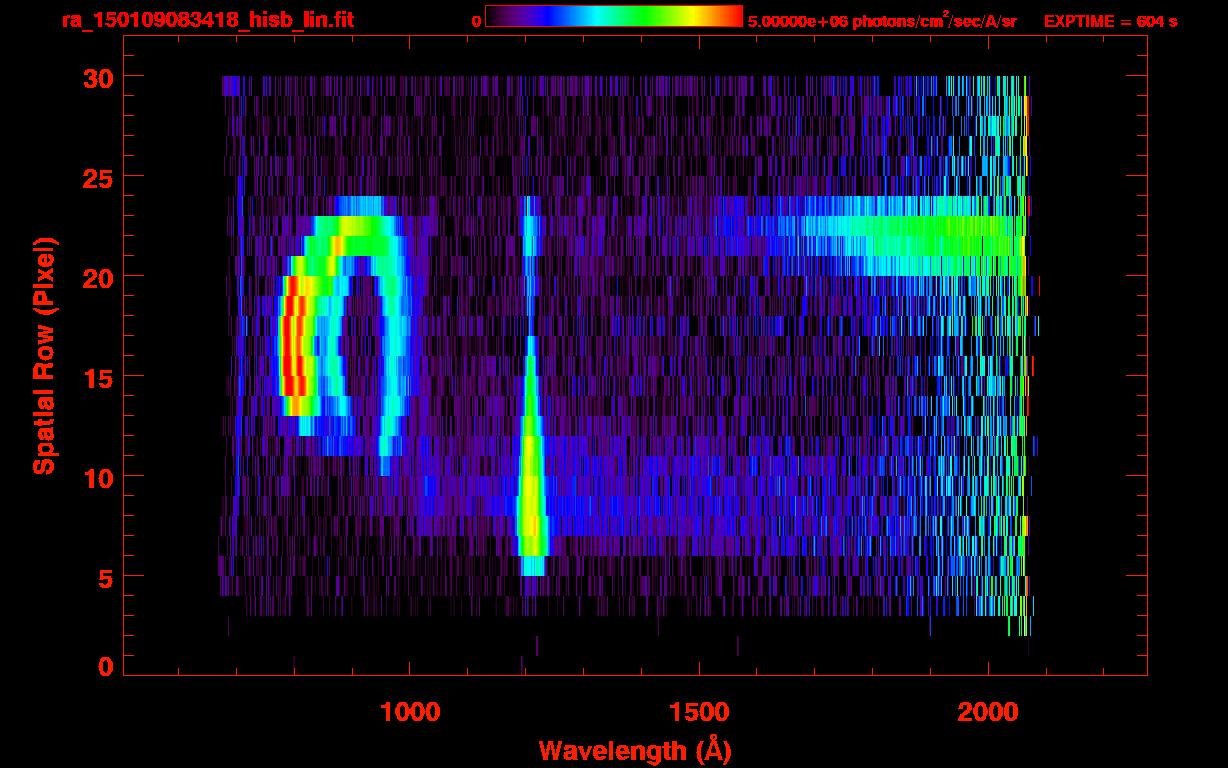Click the Spatial Row (Pixel) axis label
The height and width of the screenshot is (768, 1228).
click(45, 356)
